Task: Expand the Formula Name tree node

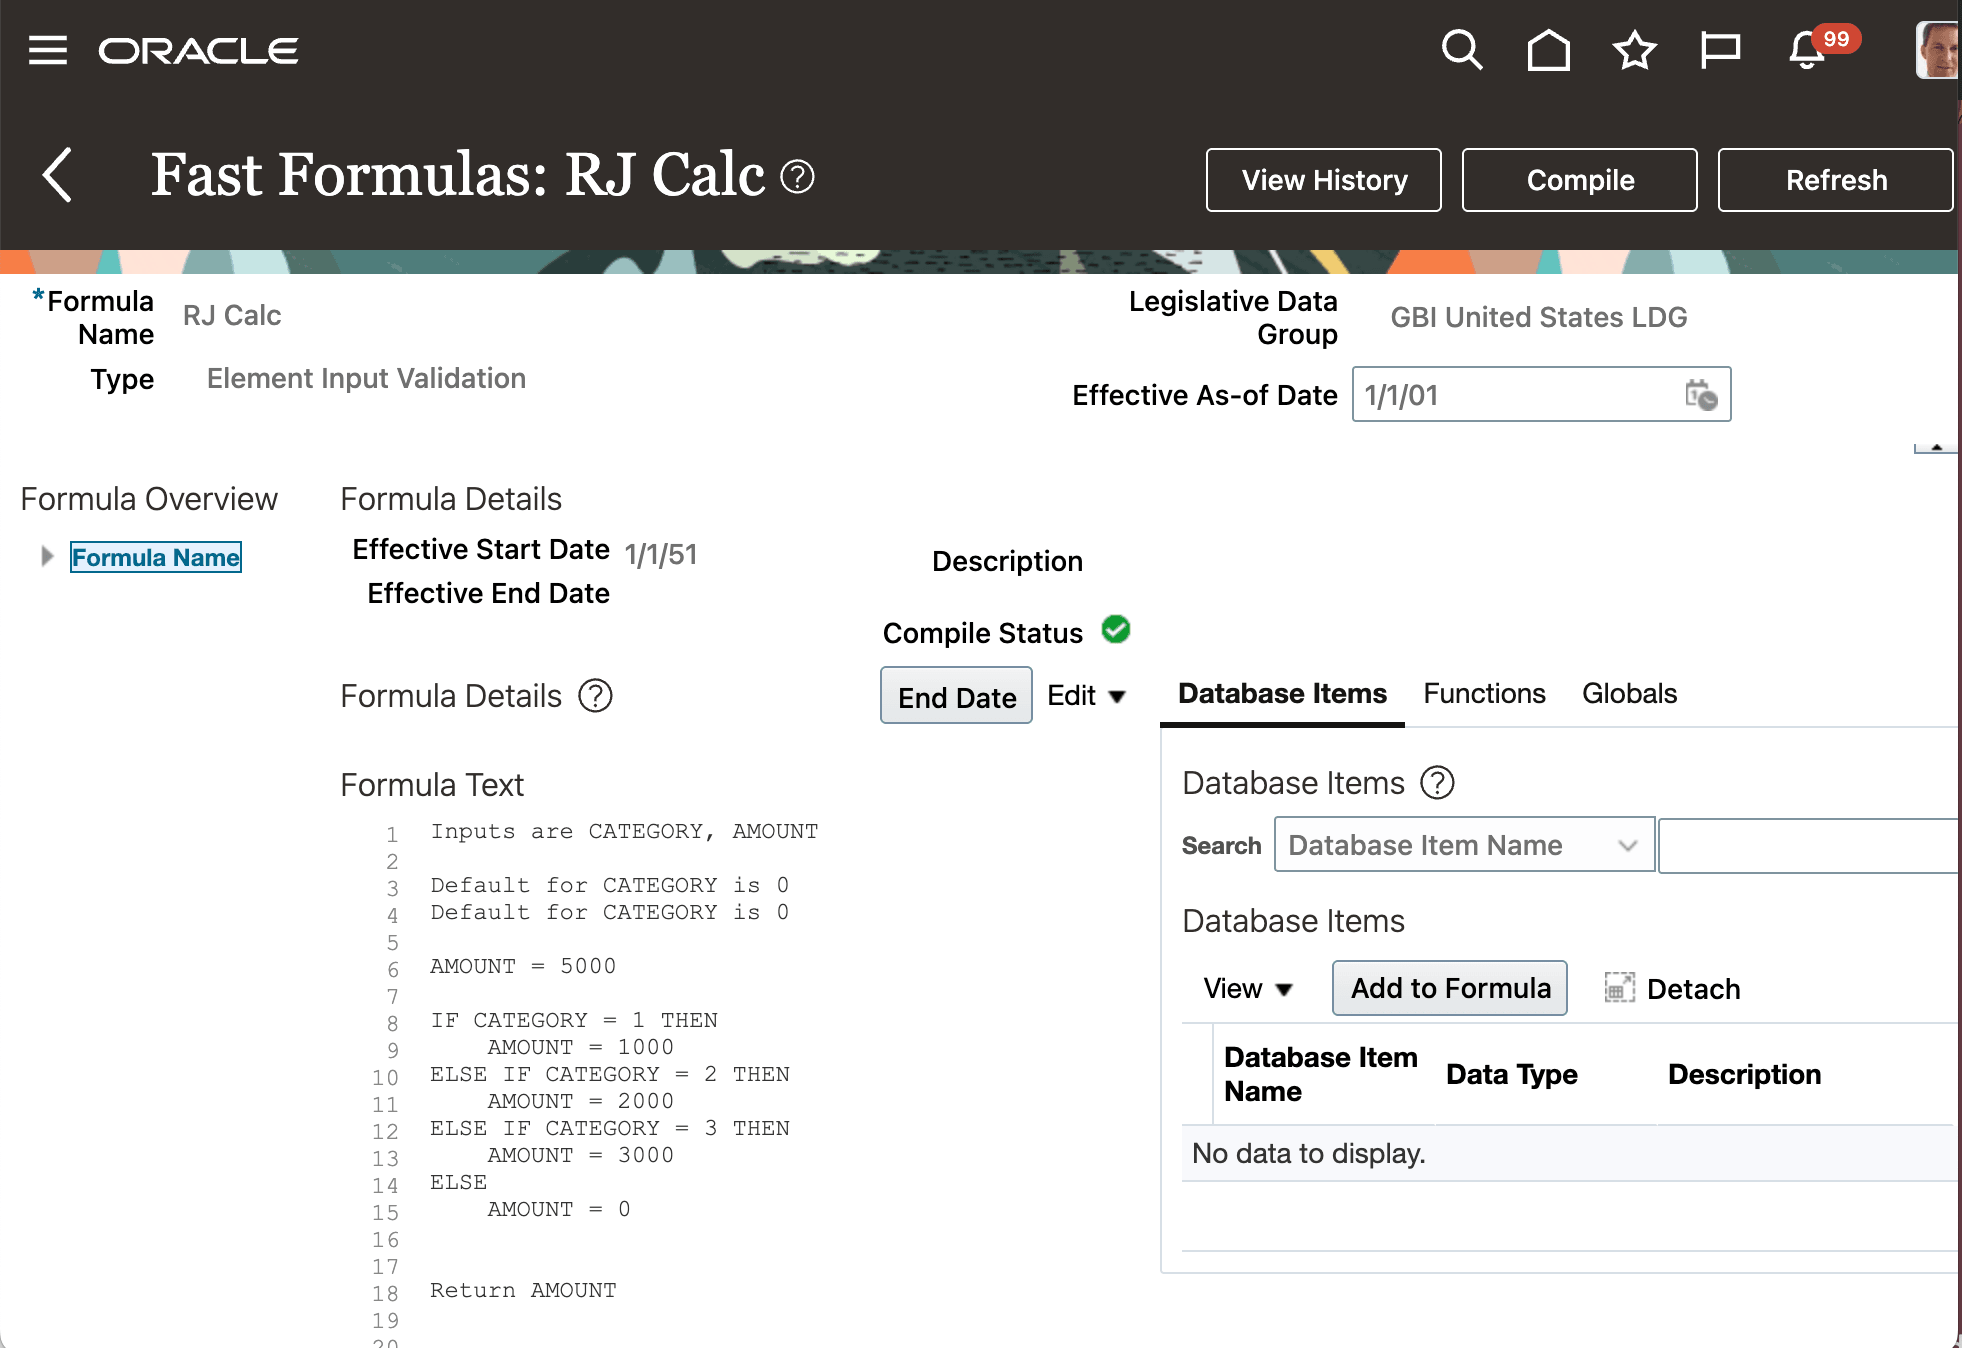Action: point(46,557)
